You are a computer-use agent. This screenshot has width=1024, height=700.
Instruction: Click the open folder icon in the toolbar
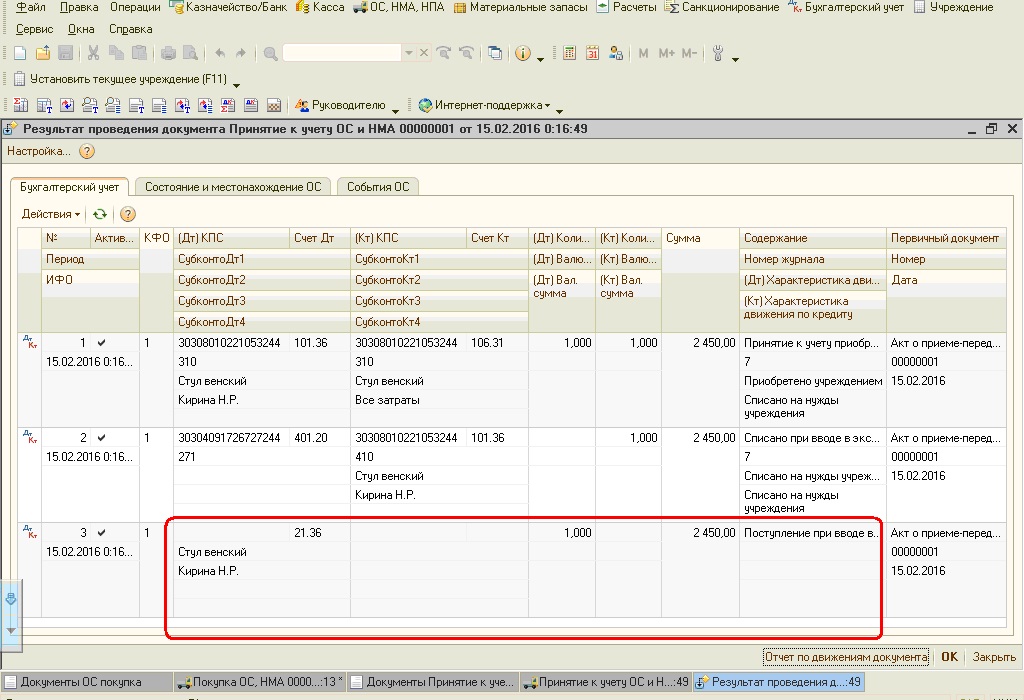pyautogui.click(x=43, y=53)
